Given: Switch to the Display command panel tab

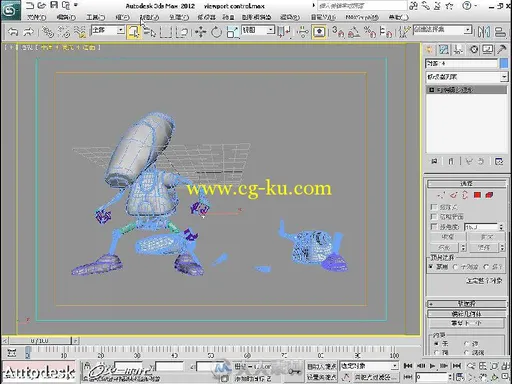Looking at the screenshot, I should click(488, 50).
